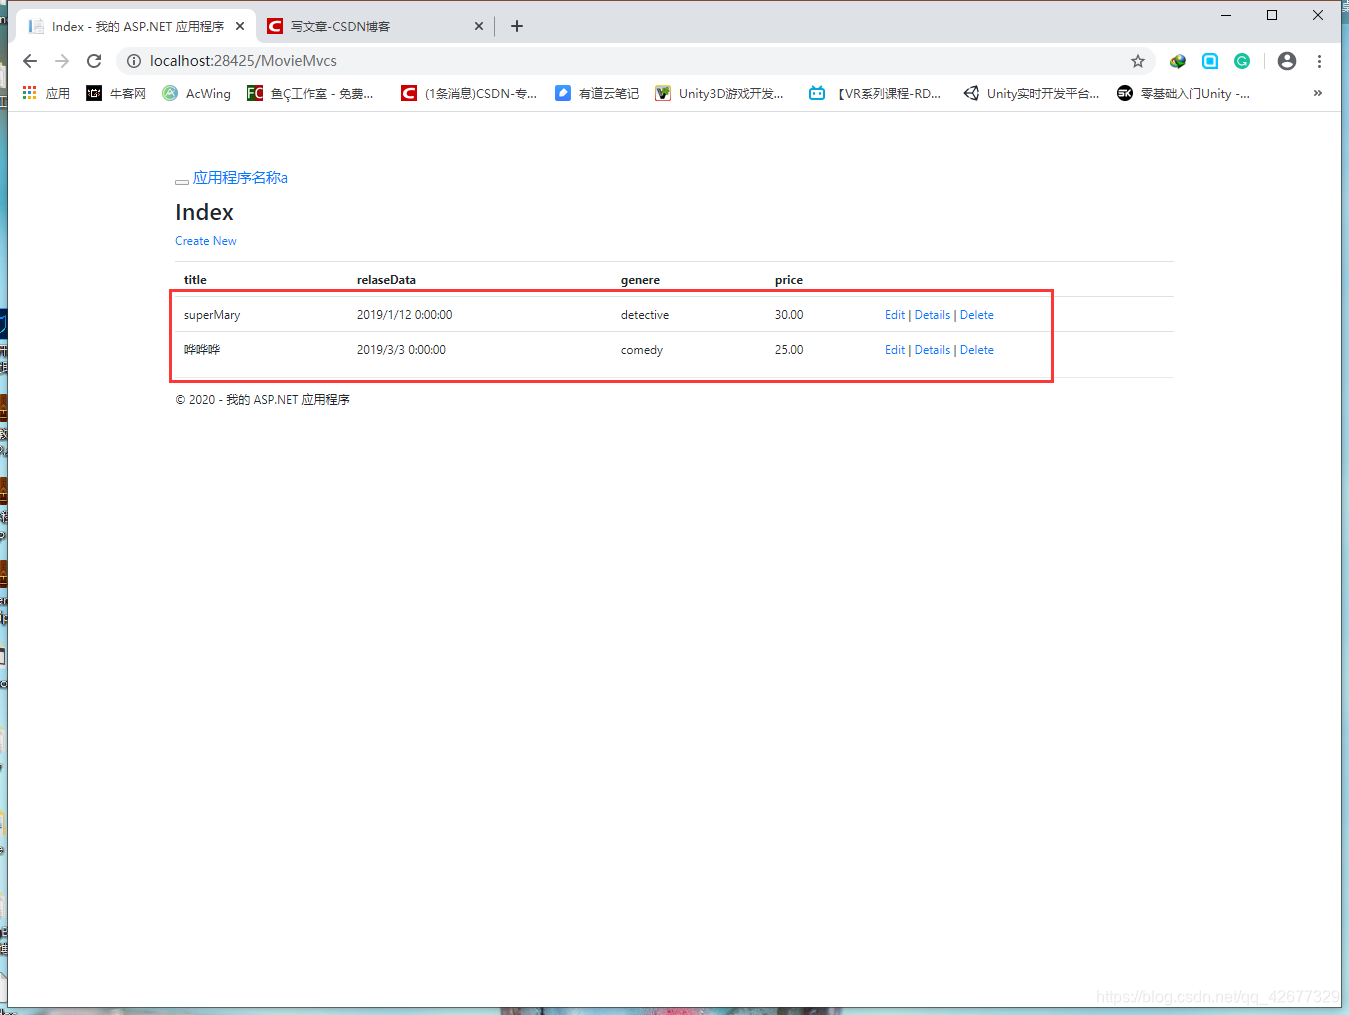1349x1015 pixels.
Task: Open a new tab with plus button
Action: (517, 26)
